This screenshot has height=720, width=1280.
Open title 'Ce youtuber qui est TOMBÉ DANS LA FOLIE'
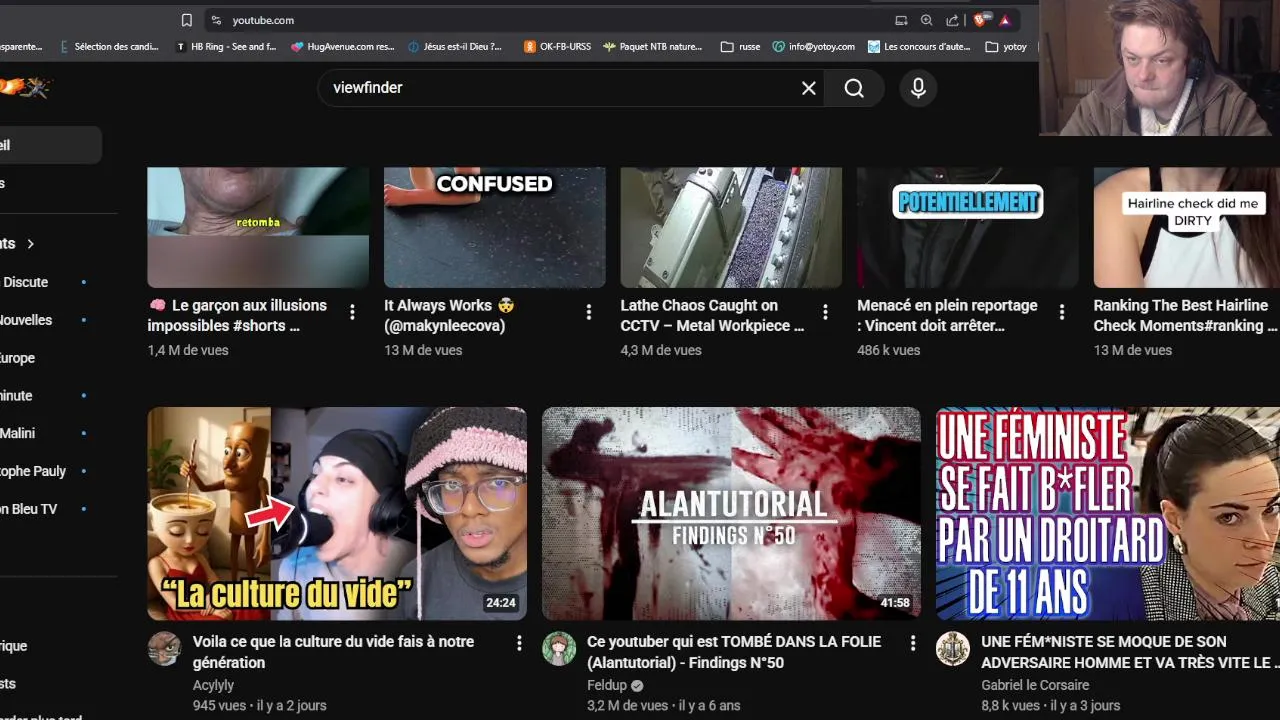point(734,652)
